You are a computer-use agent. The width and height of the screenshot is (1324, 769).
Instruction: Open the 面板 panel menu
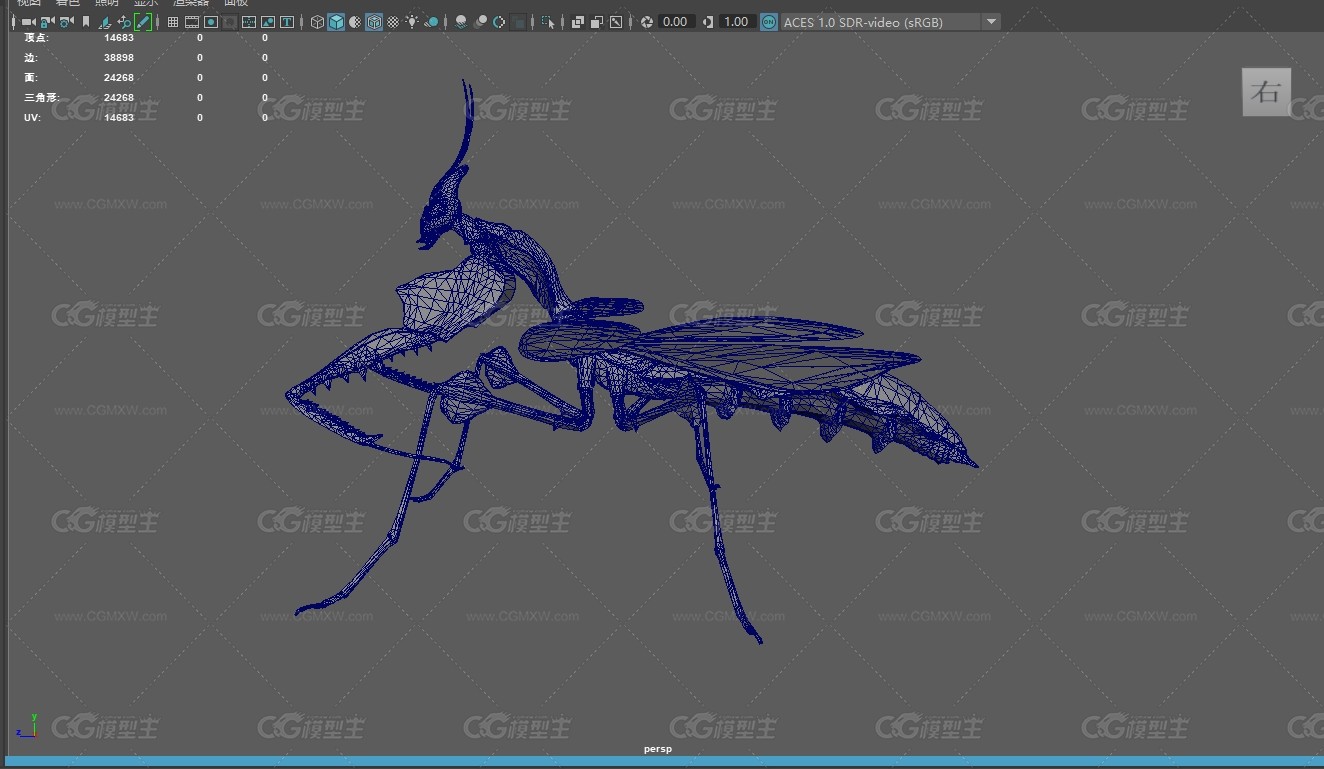point(236,3)
